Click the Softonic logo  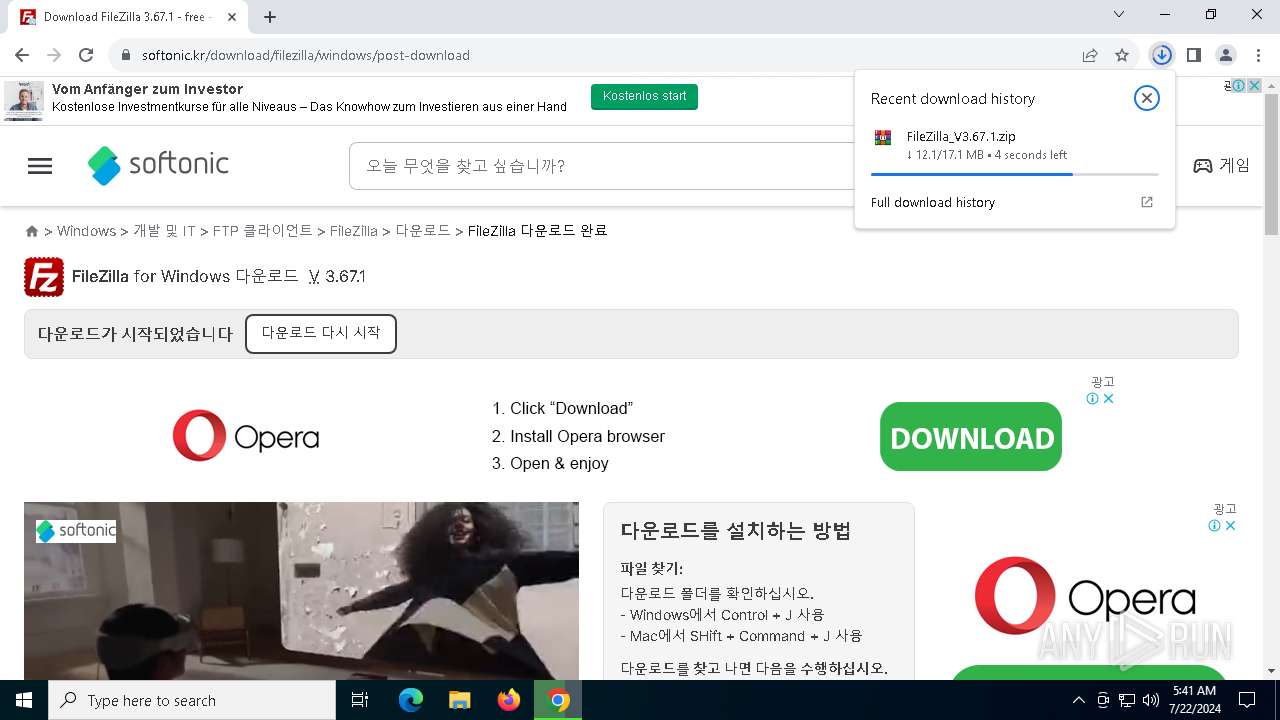[x=158, y=165]
